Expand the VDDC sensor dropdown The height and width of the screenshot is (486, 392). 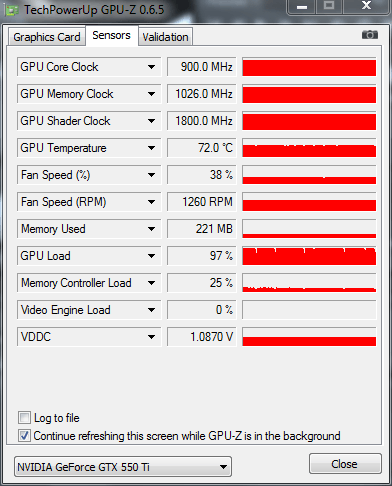pos(151,337)
